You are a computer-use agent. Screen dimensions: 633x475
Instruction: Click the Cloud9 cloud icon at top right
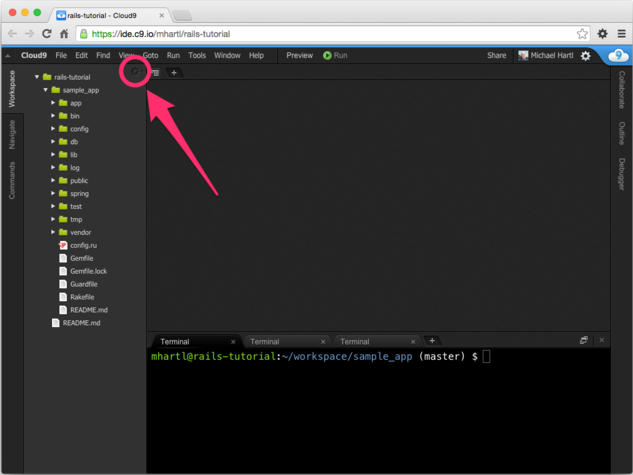pos(619,56)
